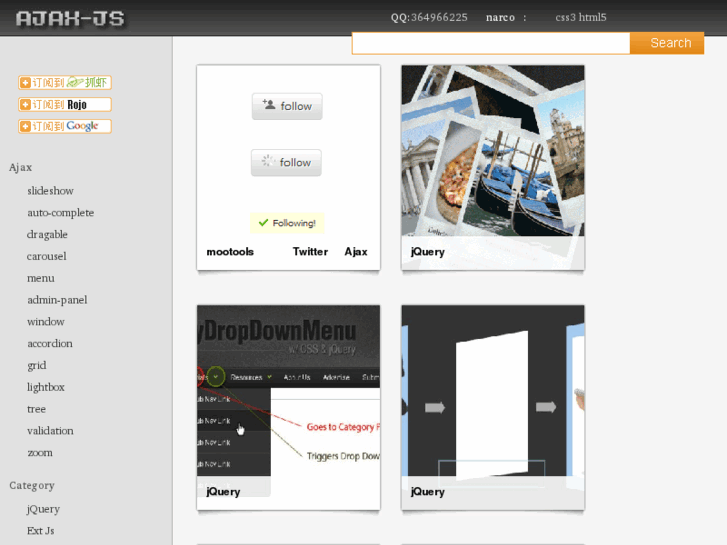Open the carousel category
Image resolution: width=727 pixels, height=545 pixels.
coord(46,256)
